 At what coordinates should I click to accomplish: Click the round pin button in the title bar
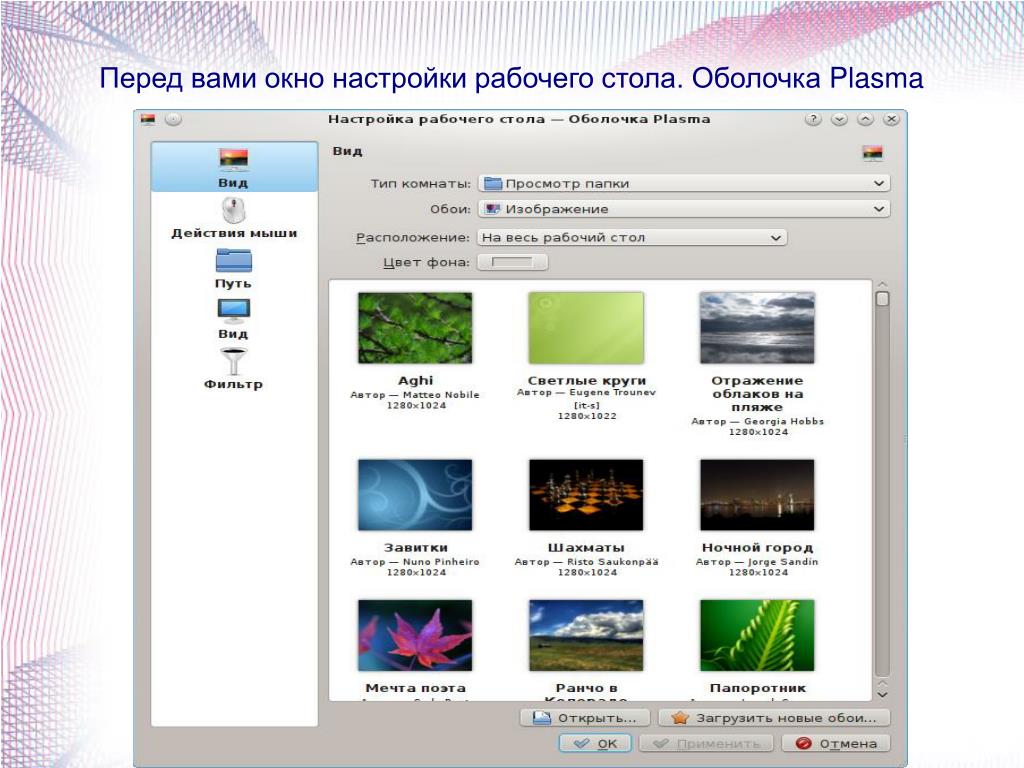point(173,119)
